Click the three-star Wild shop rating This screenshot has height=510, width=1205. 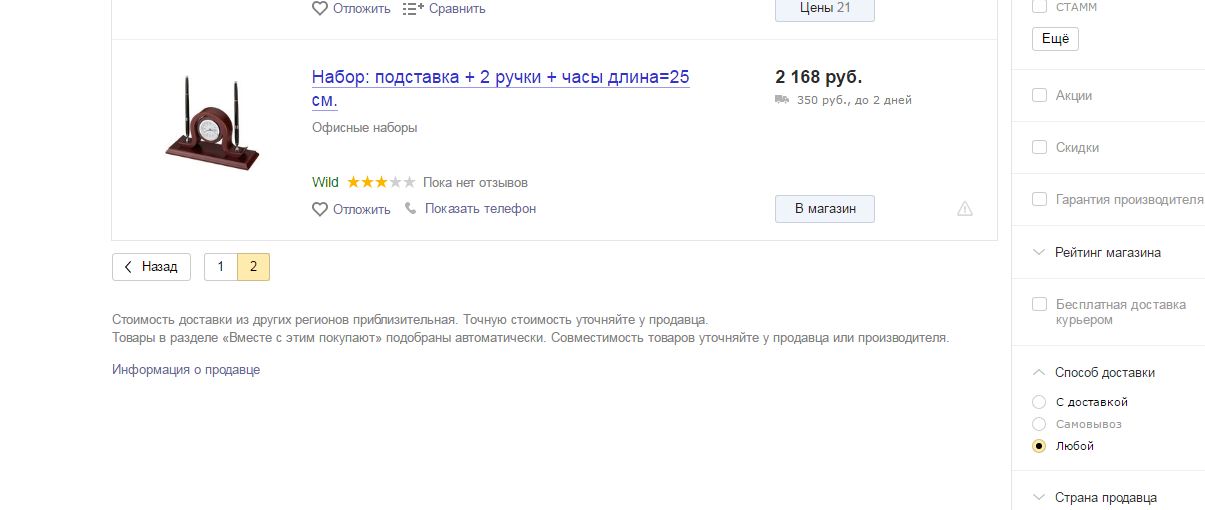point(381,182)
